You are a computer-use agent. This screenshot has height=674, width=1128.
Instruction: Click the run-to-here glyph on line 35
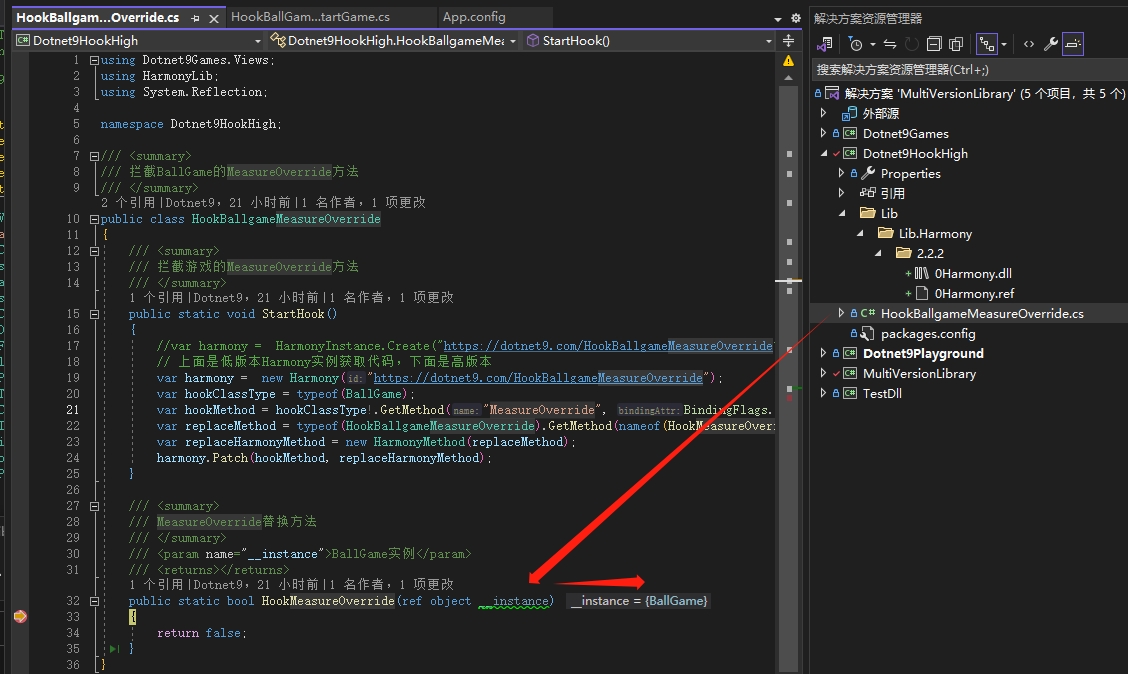tap(115, 649)
